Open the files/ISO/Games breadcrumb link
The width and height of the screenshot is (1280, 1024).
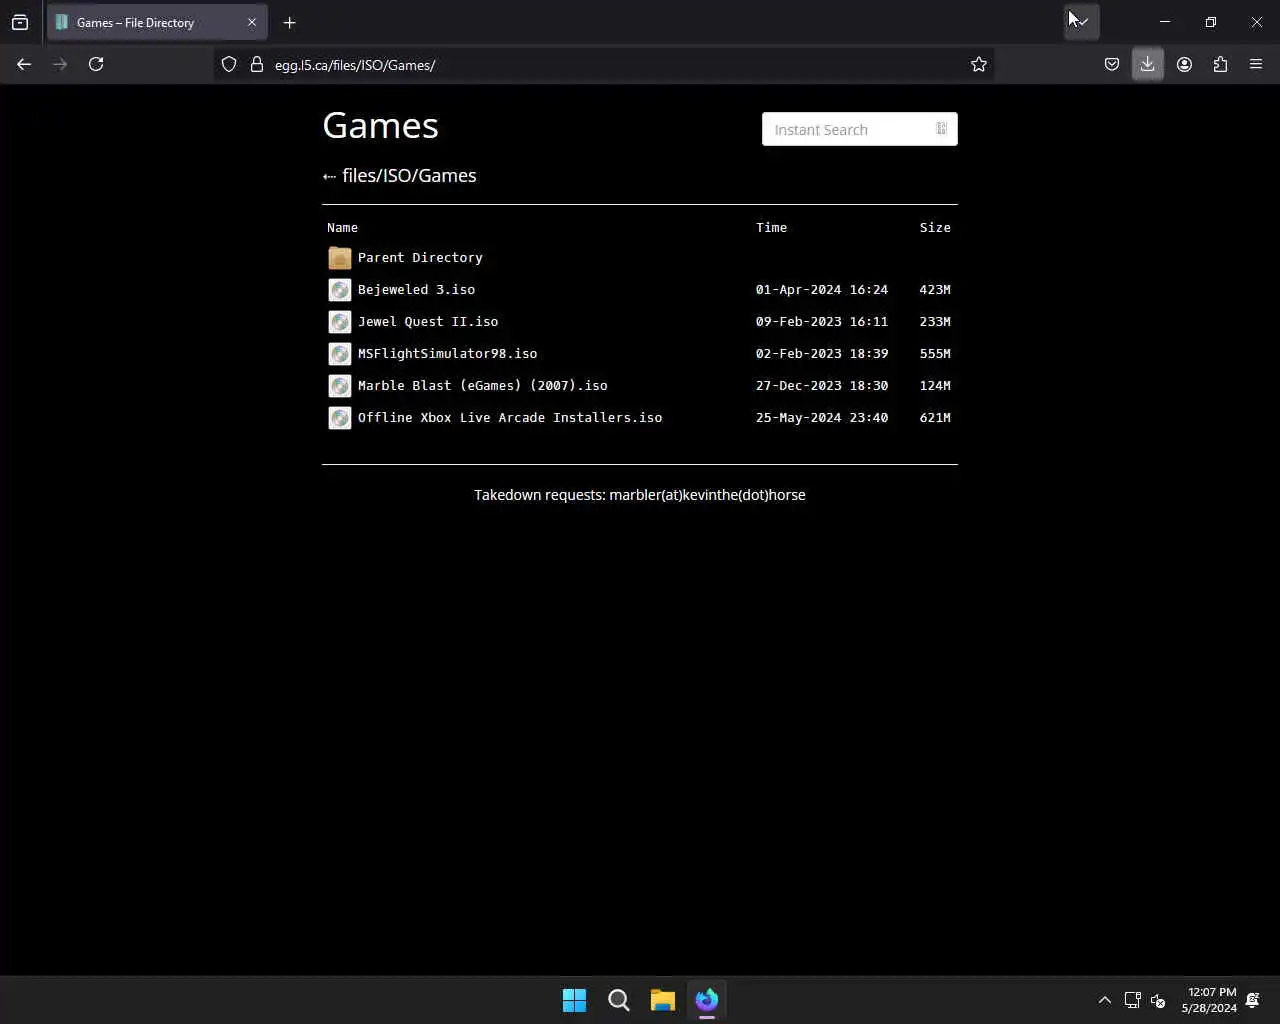[x=409, y=175]
